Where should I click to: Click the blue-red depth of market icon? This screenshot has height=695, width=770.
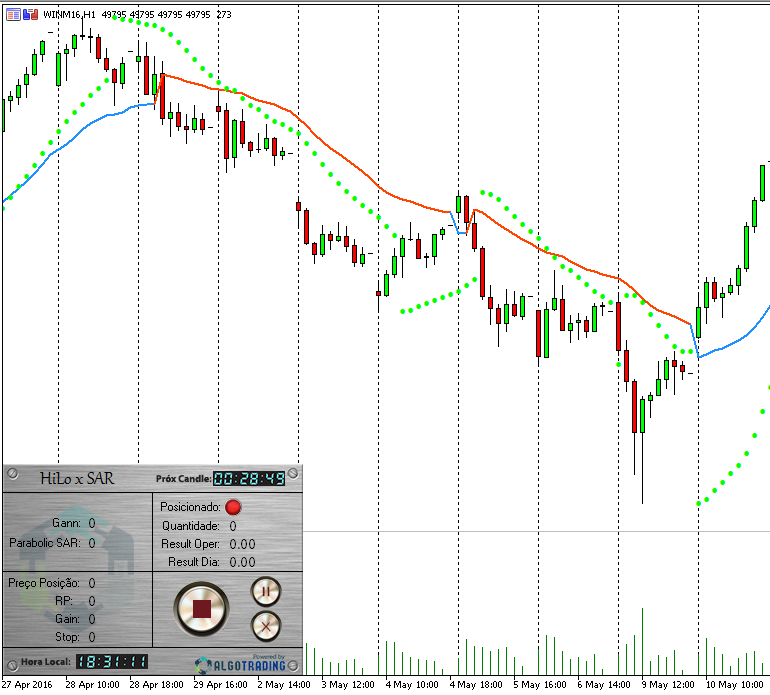point(30,15)
